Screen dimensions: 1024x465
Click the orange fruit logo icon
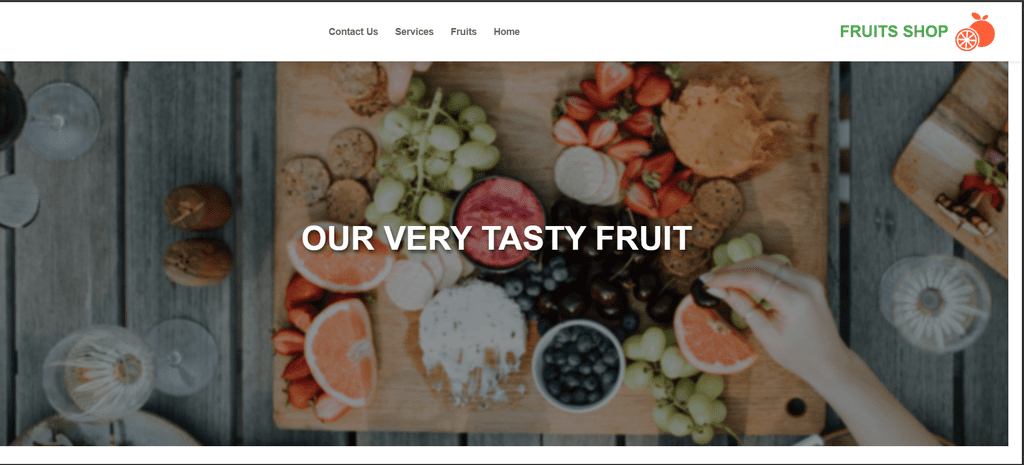[x=974, y=32]
